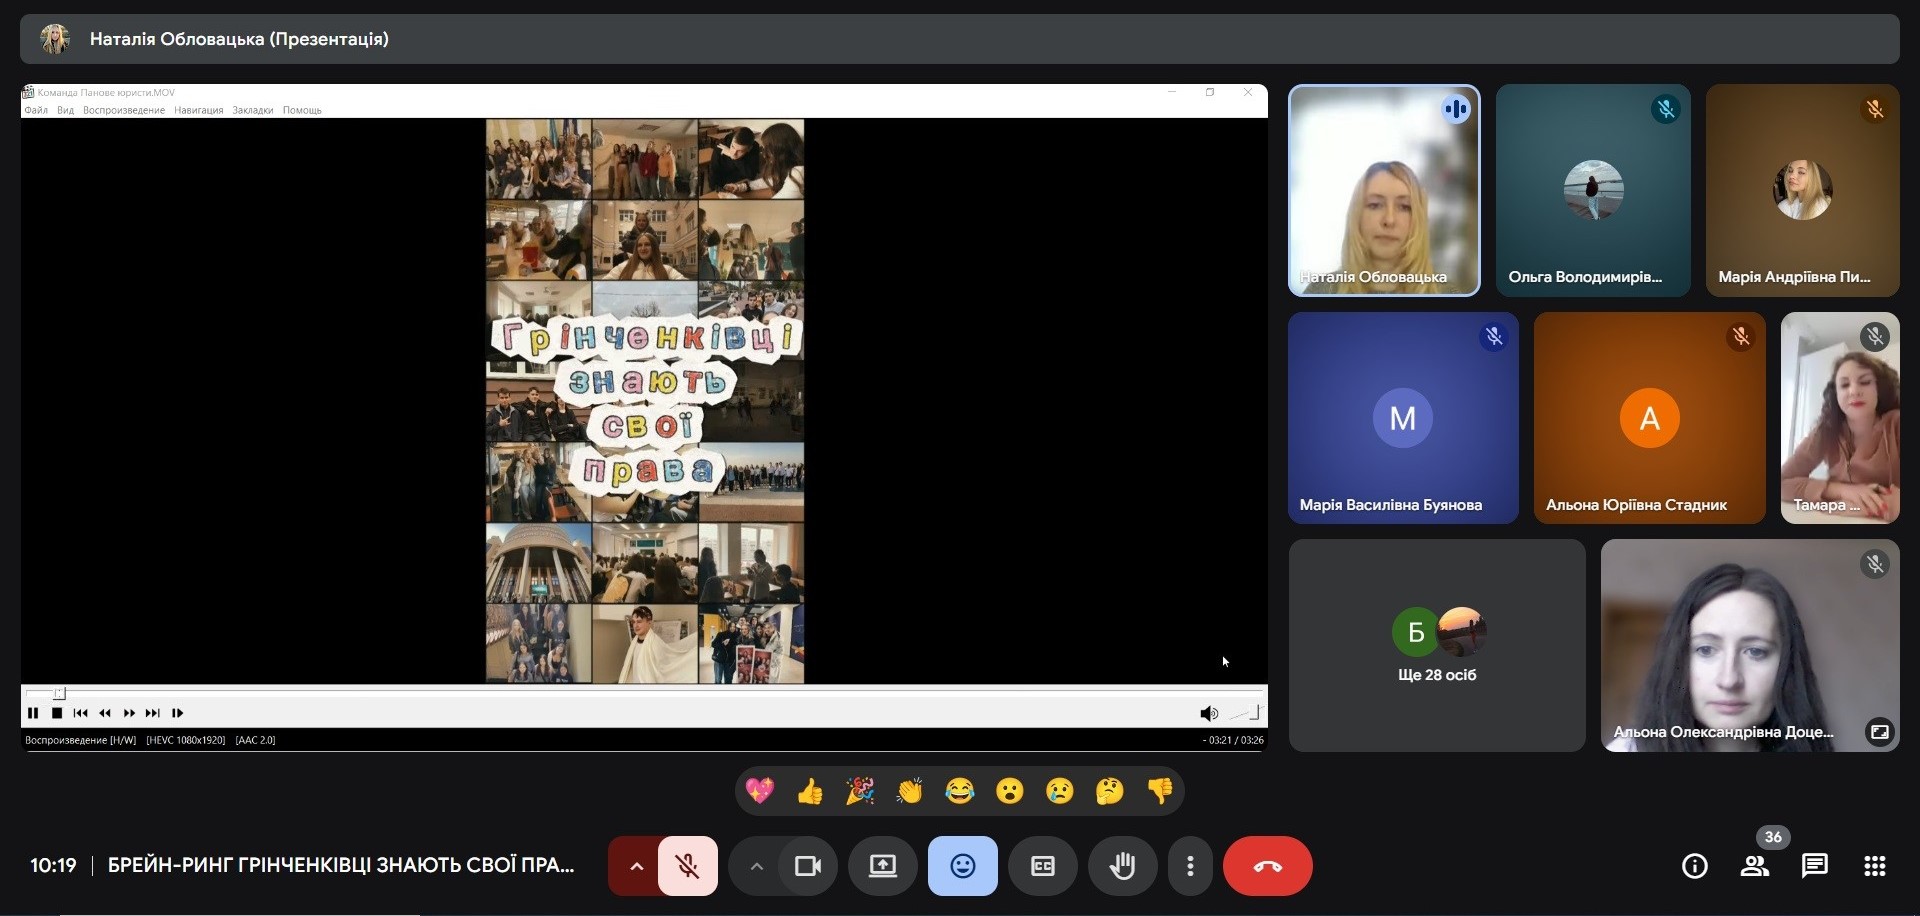Unmute the microphone
Image resolution: width=1920 pixels, height=916 pixels.
coord(688,866)
